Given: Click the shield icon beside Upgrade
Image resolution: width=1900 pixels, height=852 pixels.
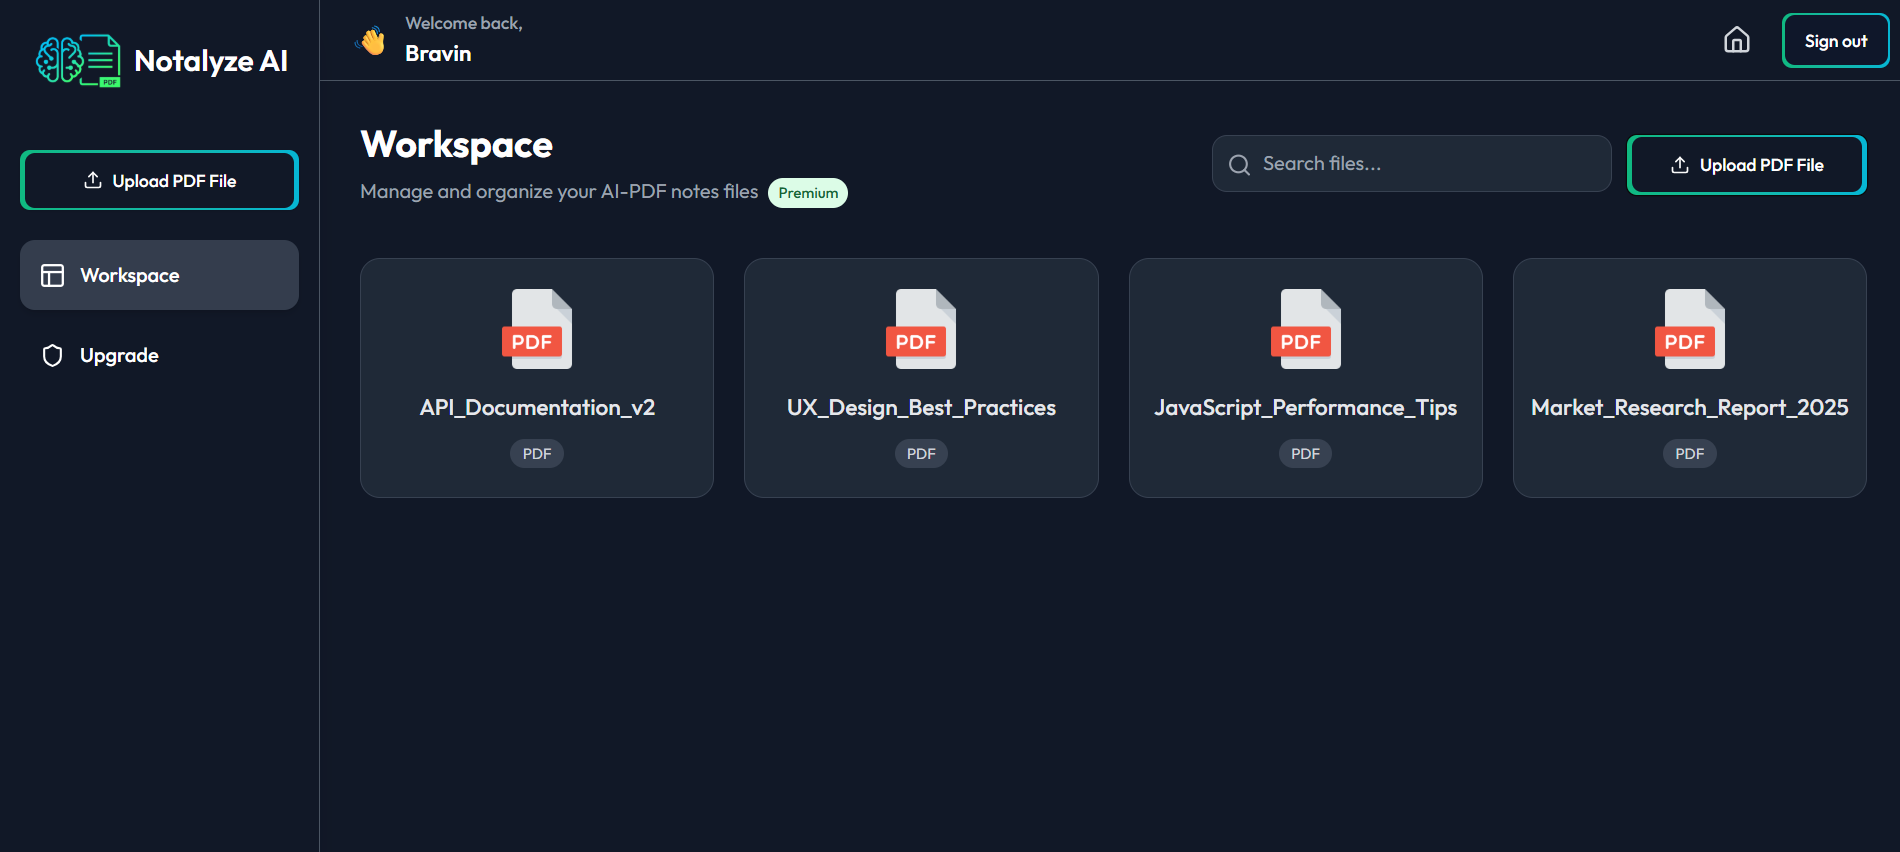Looking at the screenshot, I should click(x=53, y=356).
